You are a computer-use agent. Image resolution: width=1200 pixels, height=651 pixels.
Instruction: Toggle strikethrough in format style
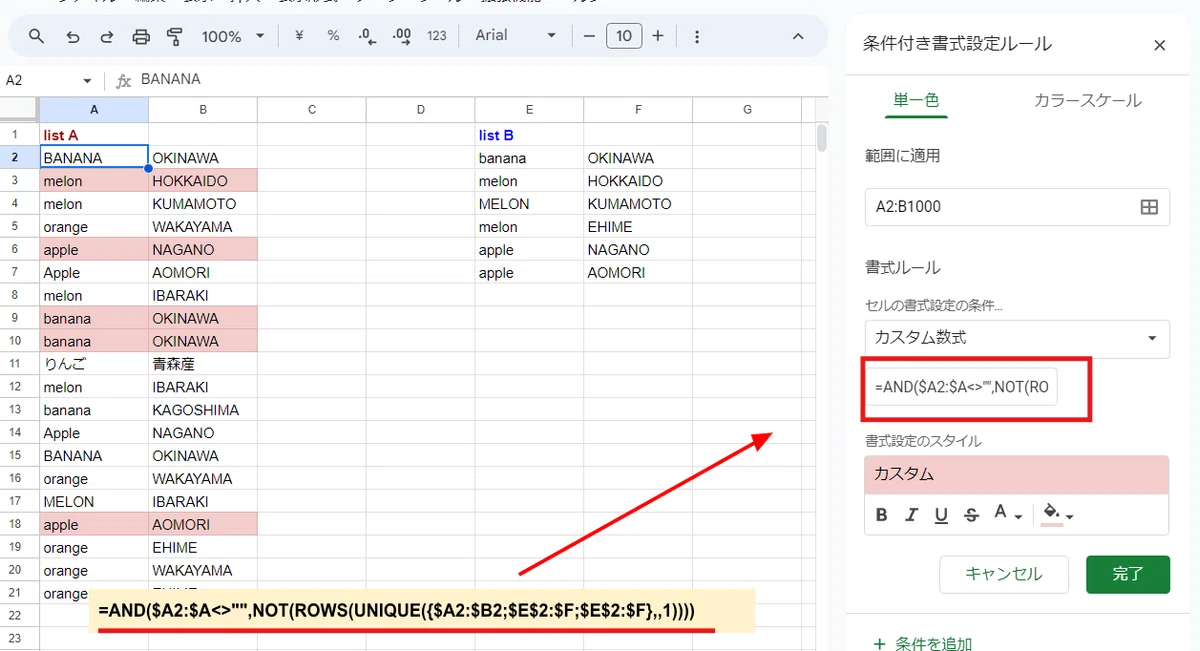tap(971, 516)
